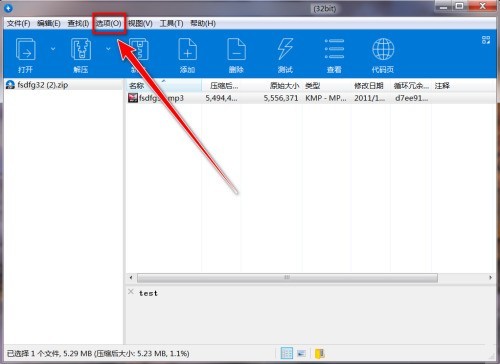Open the 帮助(H) menu
500x364 pixels.
tap(203, 23)
